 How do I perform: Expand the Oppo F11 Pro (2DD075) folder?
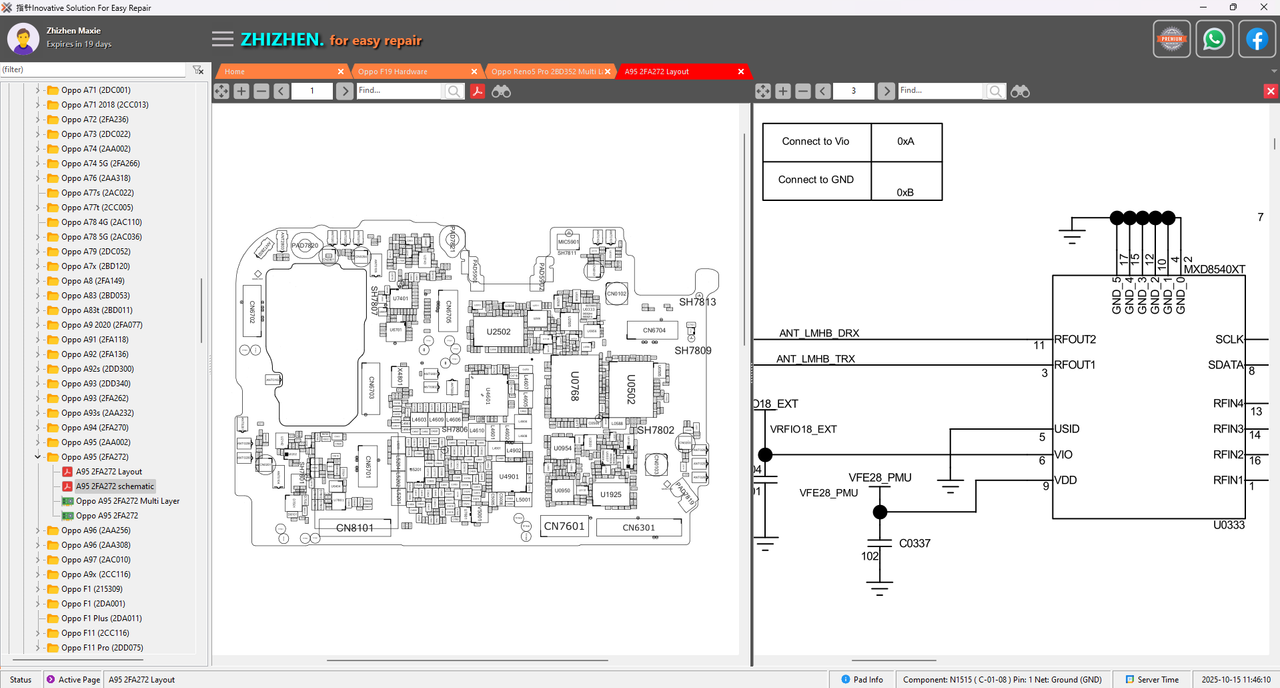tap(38, 648)
